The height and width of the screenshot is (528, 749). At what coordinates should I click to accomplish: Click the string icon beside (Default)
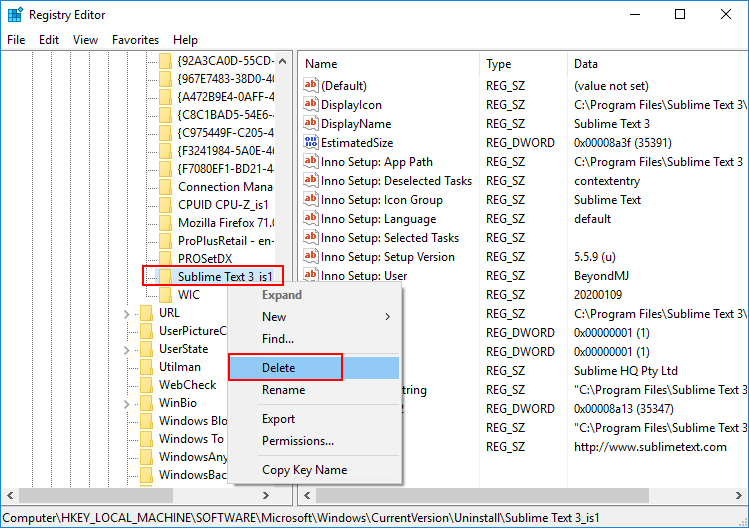pyautogui.click(x=310, y=85)
